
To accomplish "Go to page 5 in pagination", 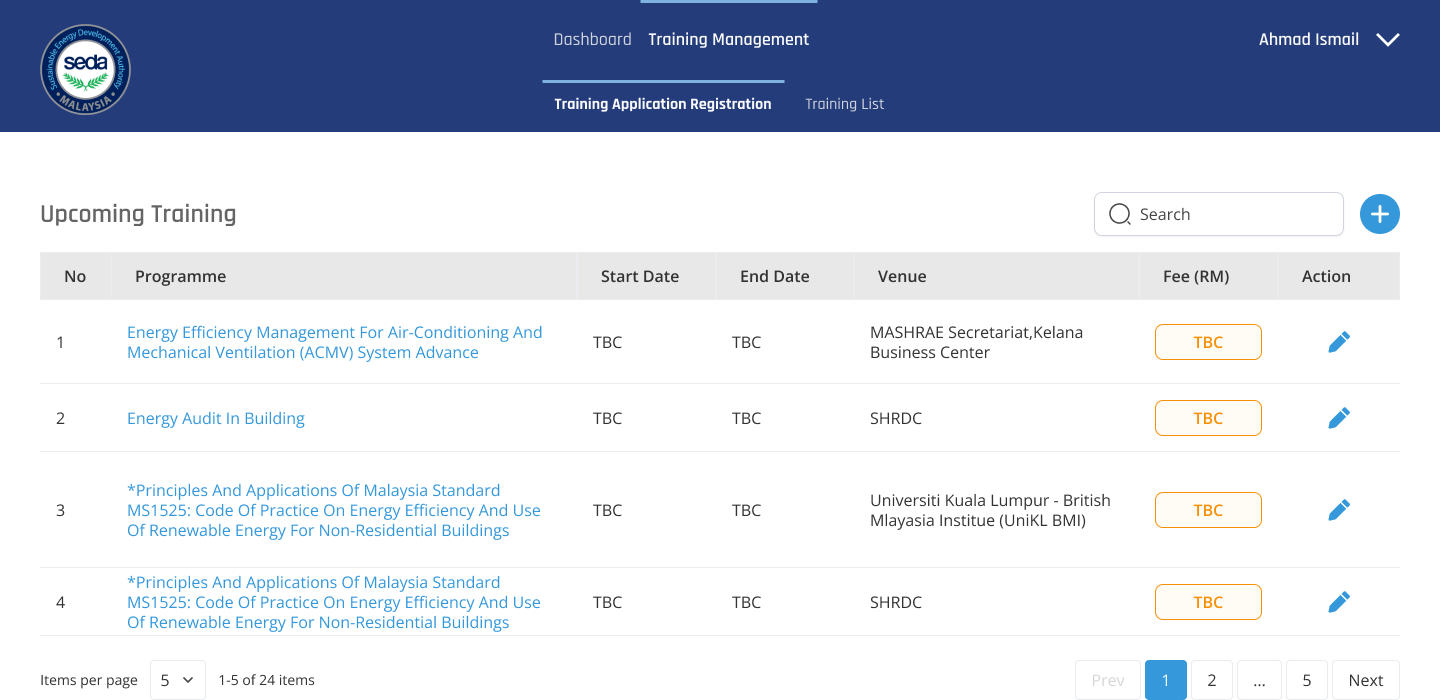I will pos(1307,680).
